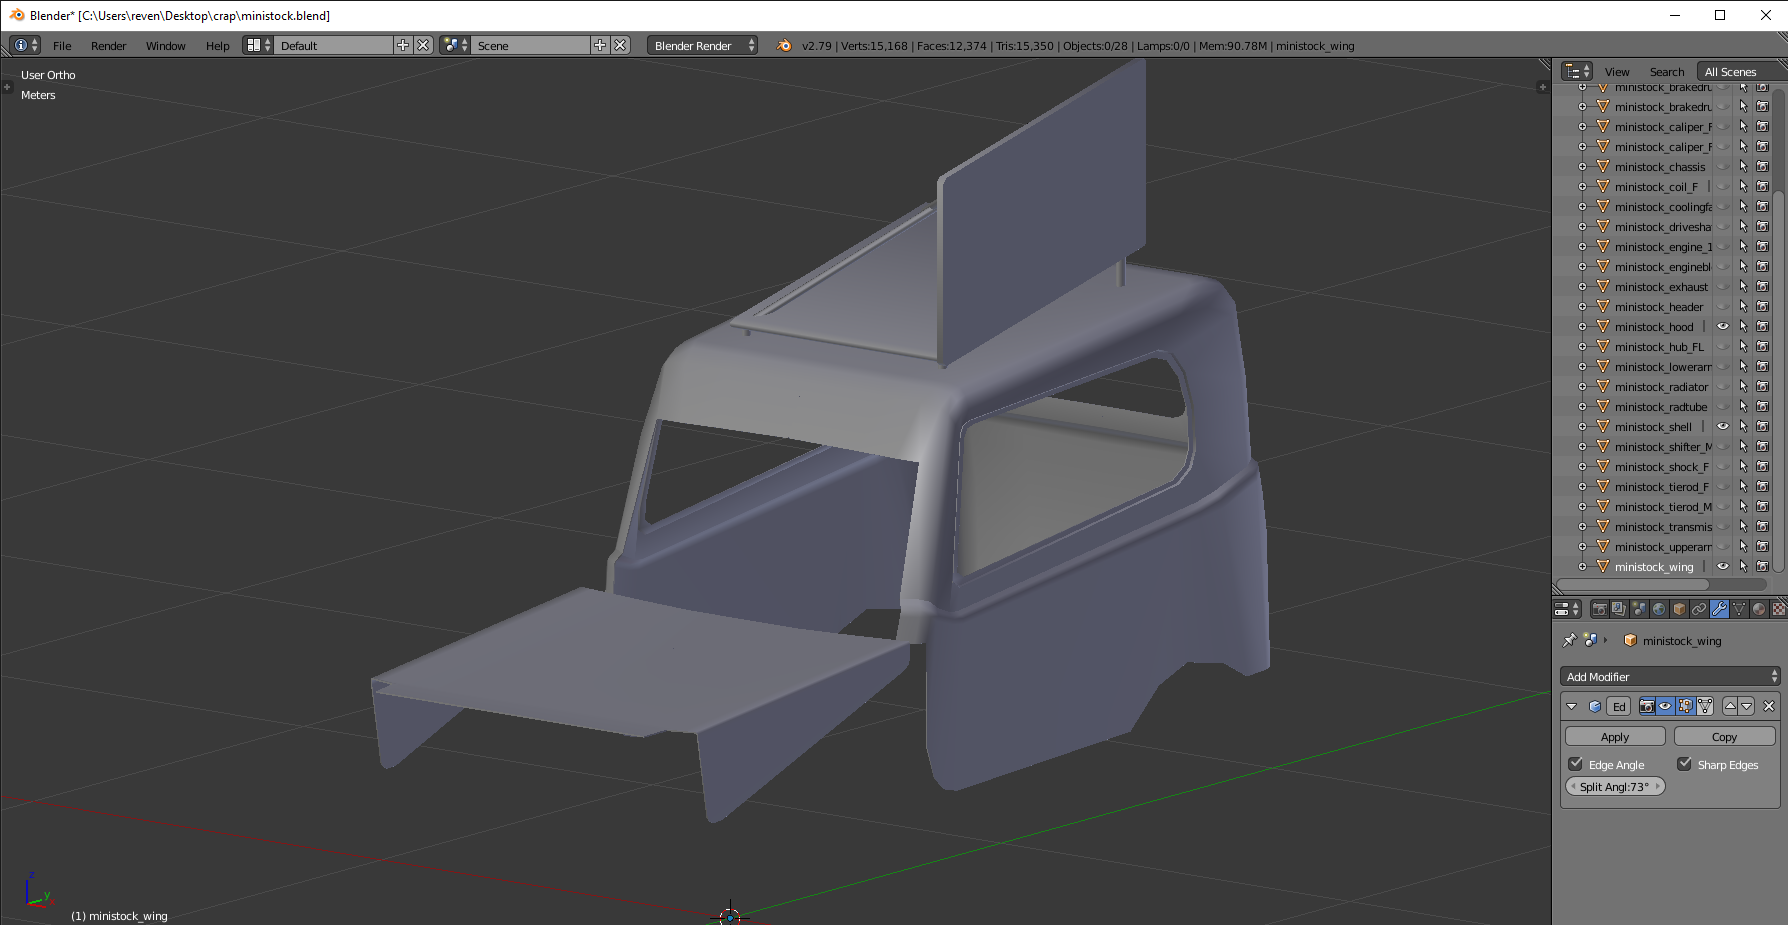Viewport: 1788px width, 925px height.
Task: Open the Modifiers properties tab (wrench icon)
Action: (x=1719, y=609)
